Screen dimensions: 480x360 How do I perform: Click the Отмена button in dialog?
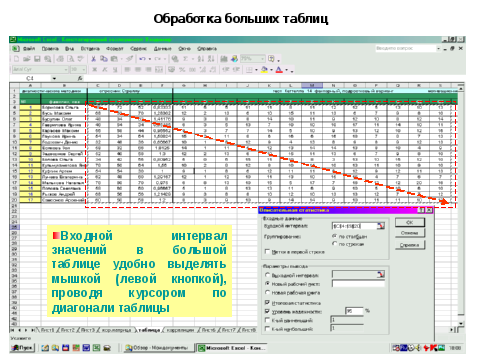point(410,233)
